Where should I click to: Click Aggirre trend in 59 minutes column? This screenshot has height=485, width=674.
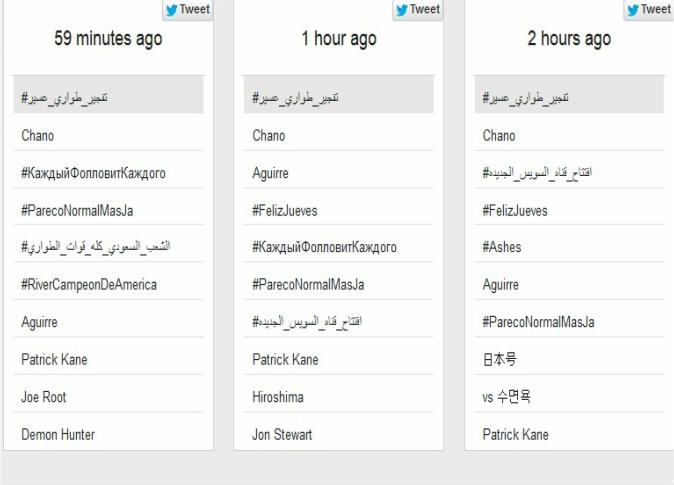point(39,322)
